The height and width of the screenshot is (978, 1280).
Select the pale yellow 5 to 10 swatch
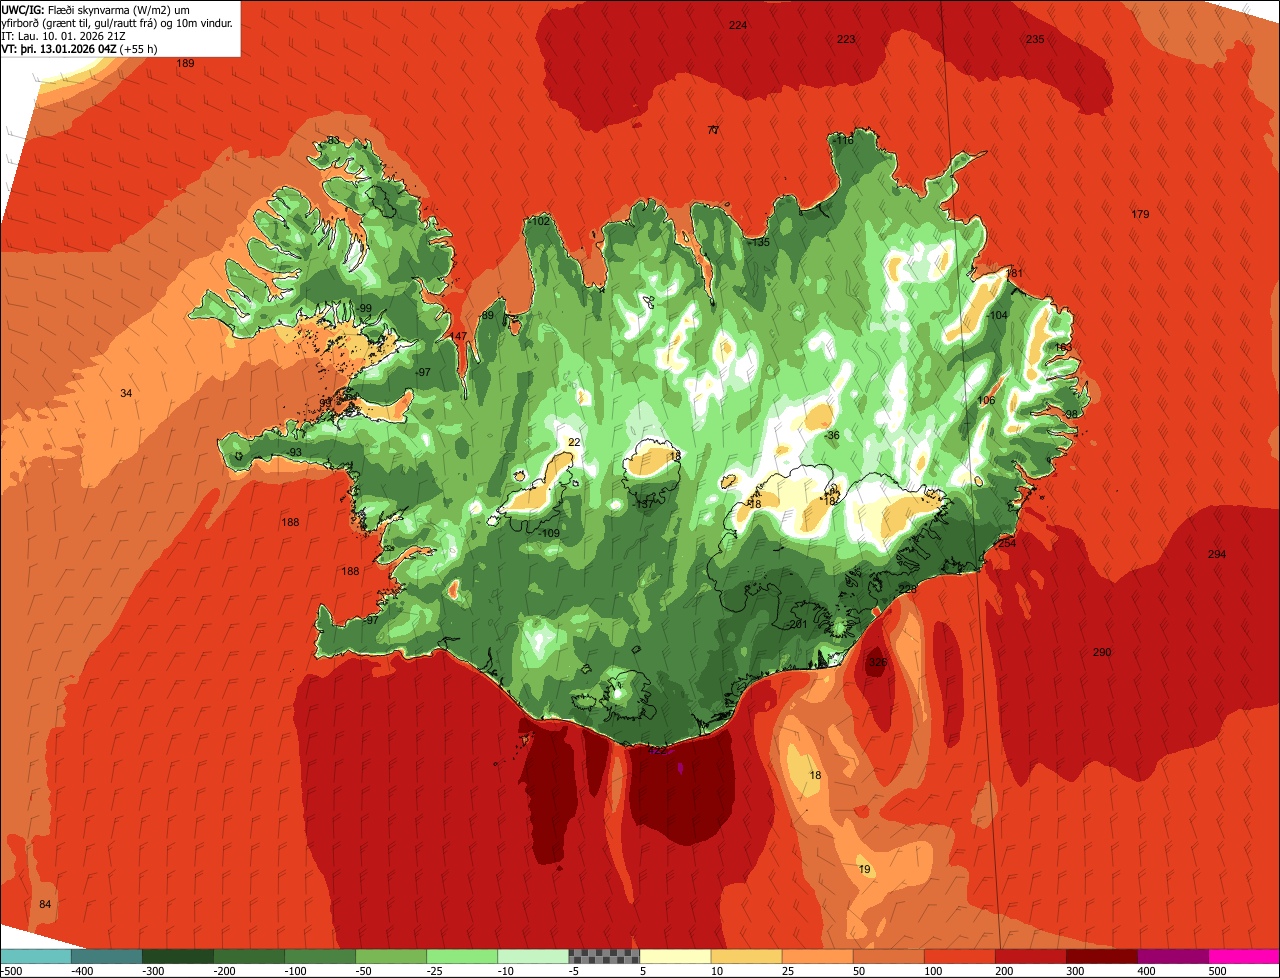675,956
